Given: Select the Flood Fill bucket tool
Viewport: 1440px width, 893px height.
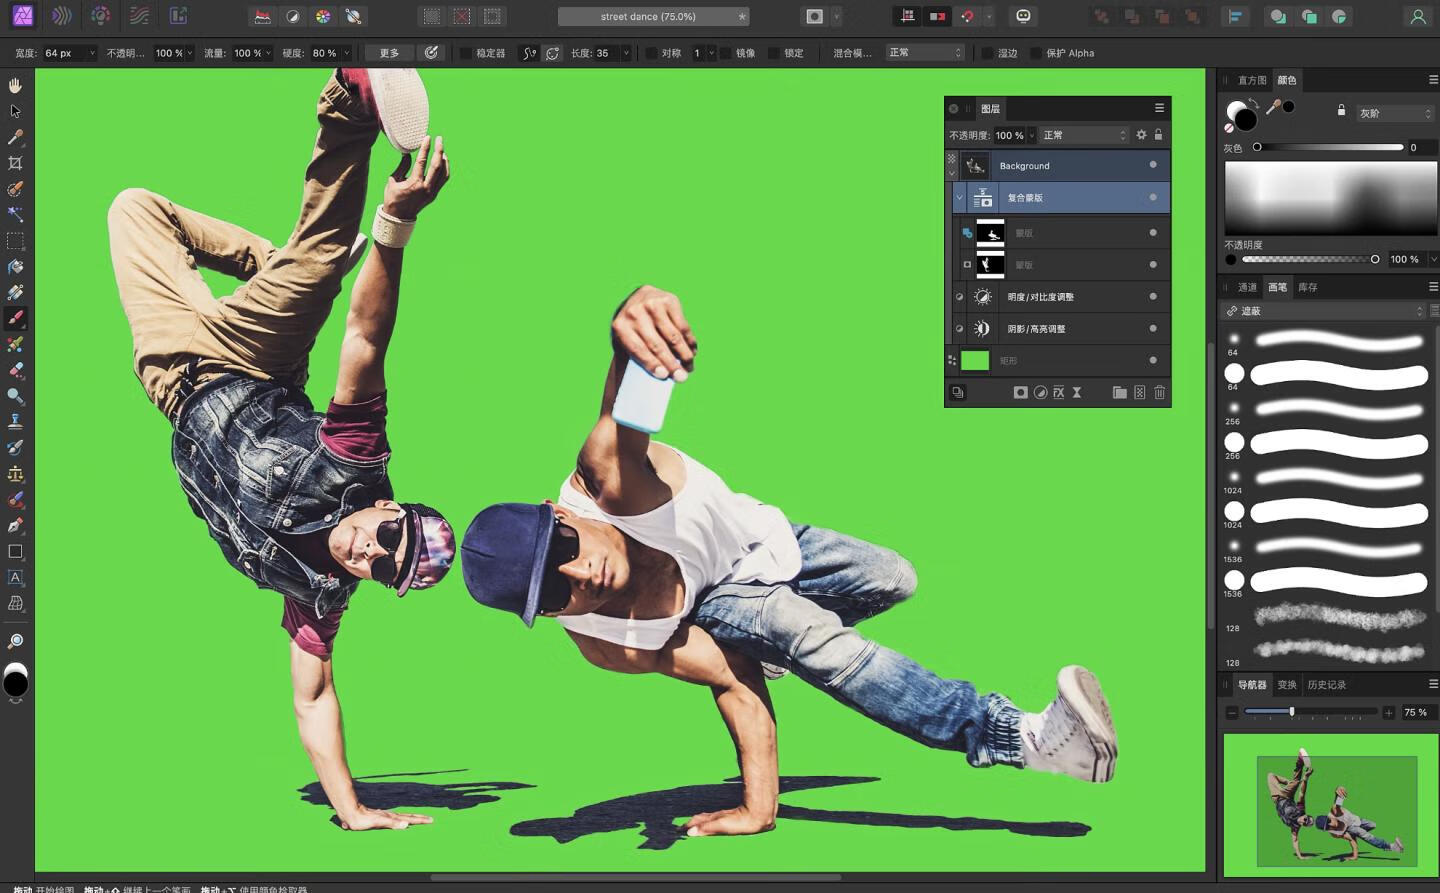Looking at the screenshot, I should [x=15, y=267].
